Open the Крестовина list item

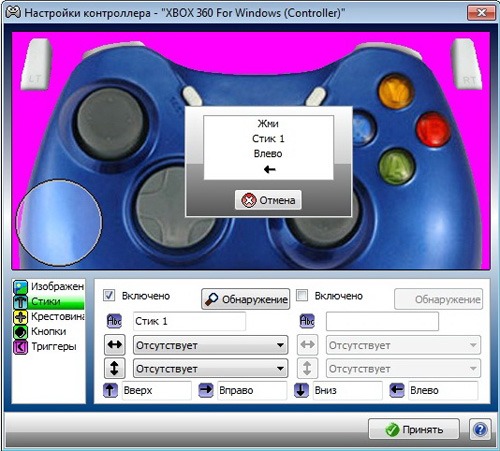(49, 316)
